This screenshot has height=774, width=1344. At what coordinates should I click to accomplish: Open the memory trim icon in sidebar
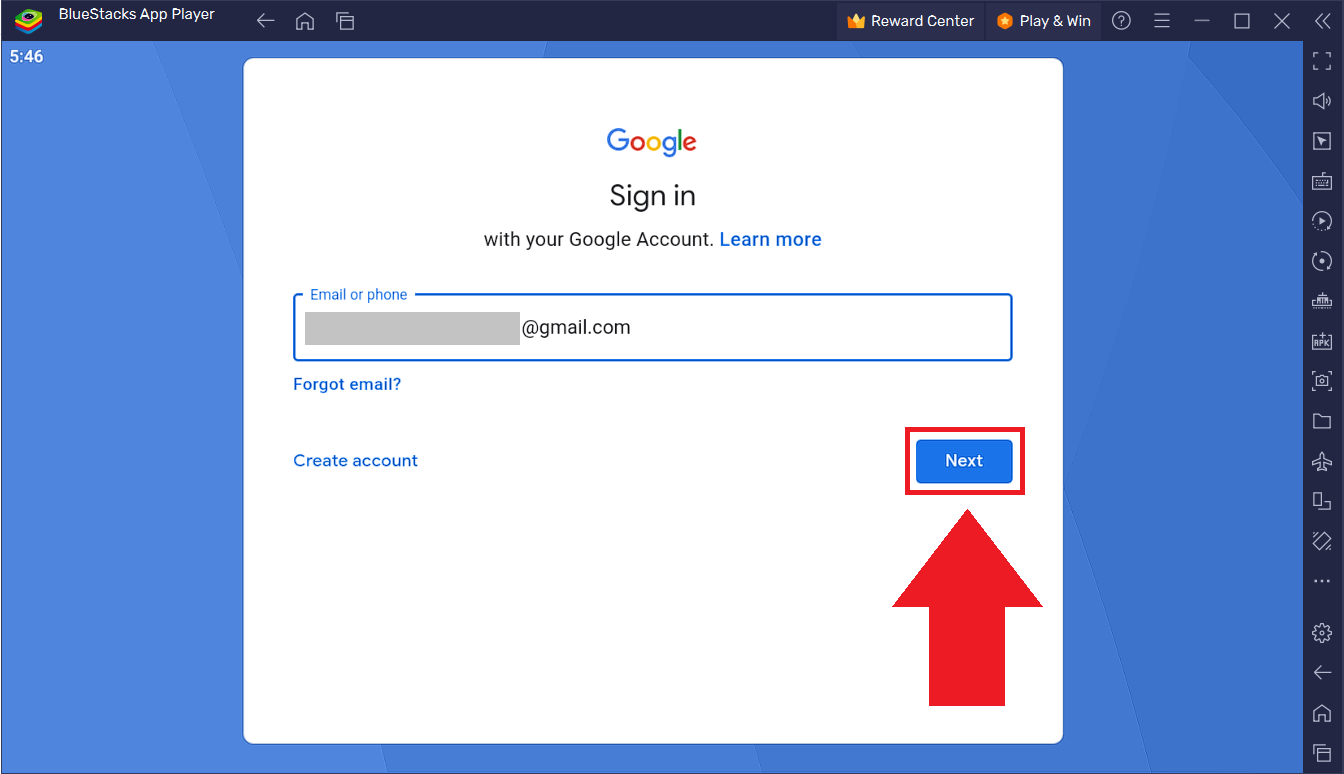1322,301
